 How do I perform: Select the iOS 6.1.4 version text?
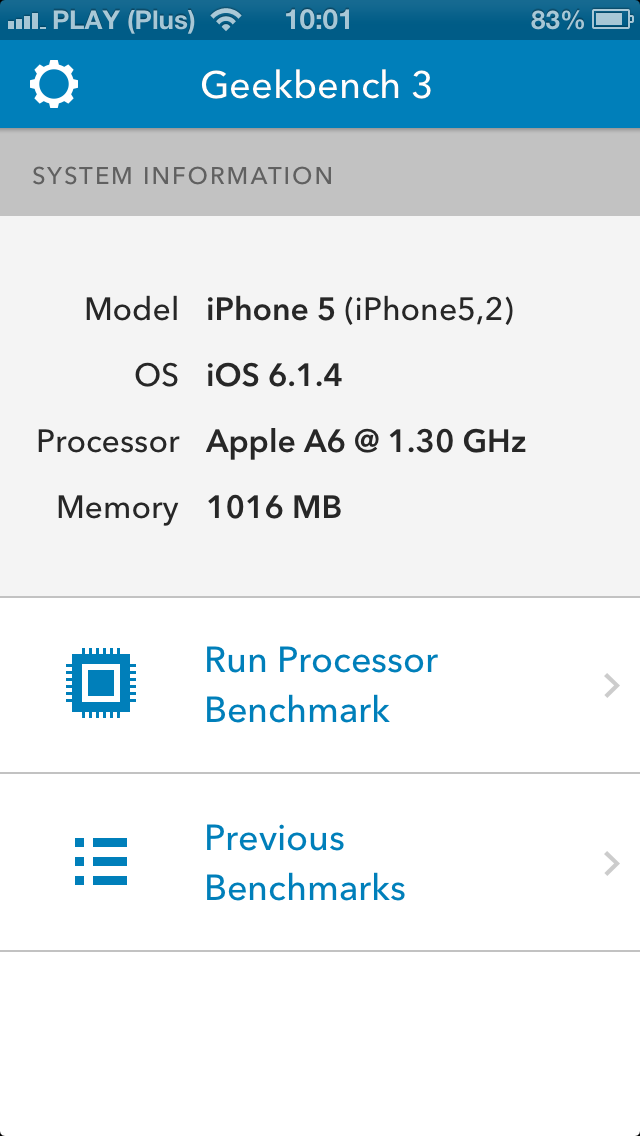pyautogui.click(x=274, y=376)
